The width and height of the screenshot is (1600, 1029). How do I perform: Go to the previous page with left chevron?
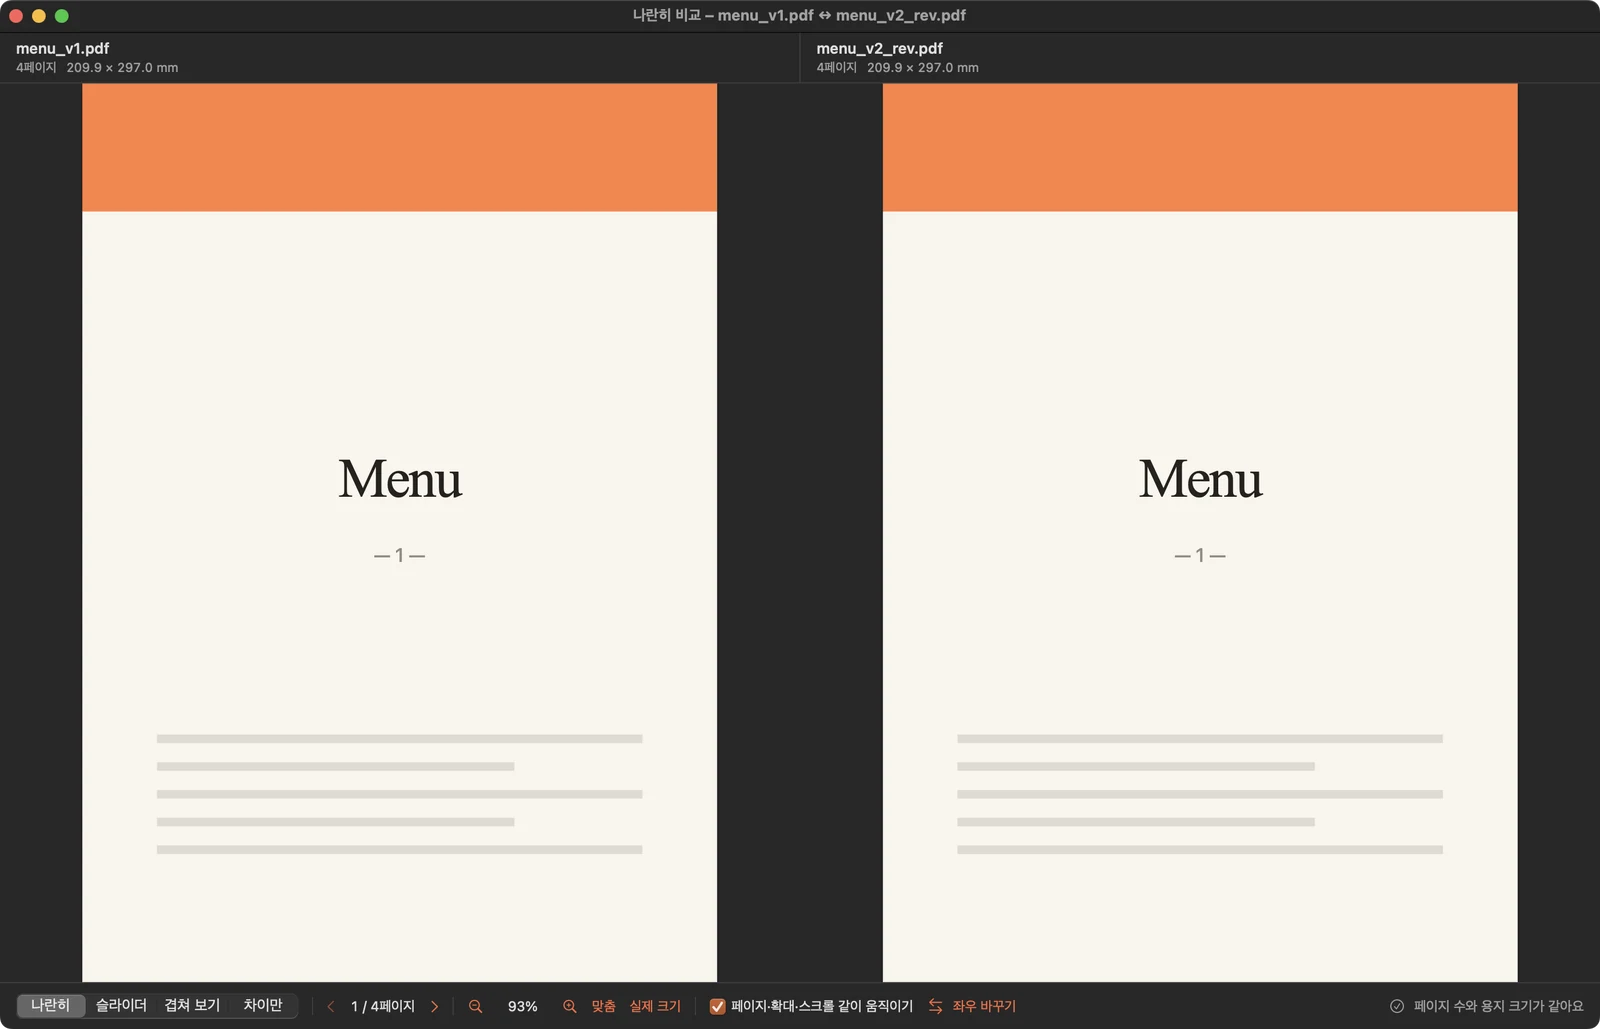coord(331,1006)
